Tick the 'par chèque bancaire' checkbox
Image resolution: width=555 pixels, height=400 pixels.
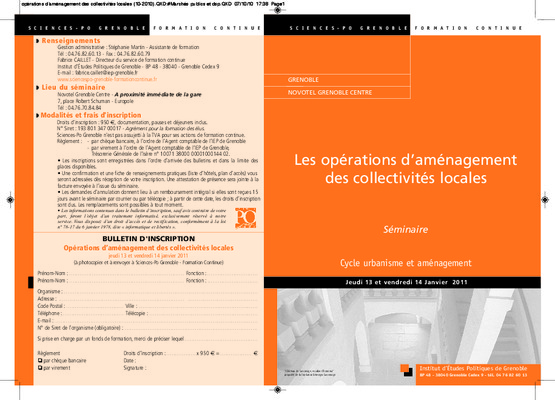tap(40, 361)
